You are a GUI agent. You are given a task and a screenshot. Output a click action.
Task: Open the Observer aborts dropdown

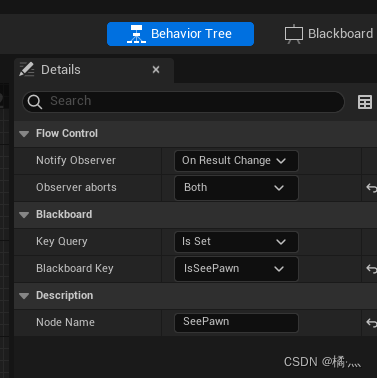(x=236, y=188)
